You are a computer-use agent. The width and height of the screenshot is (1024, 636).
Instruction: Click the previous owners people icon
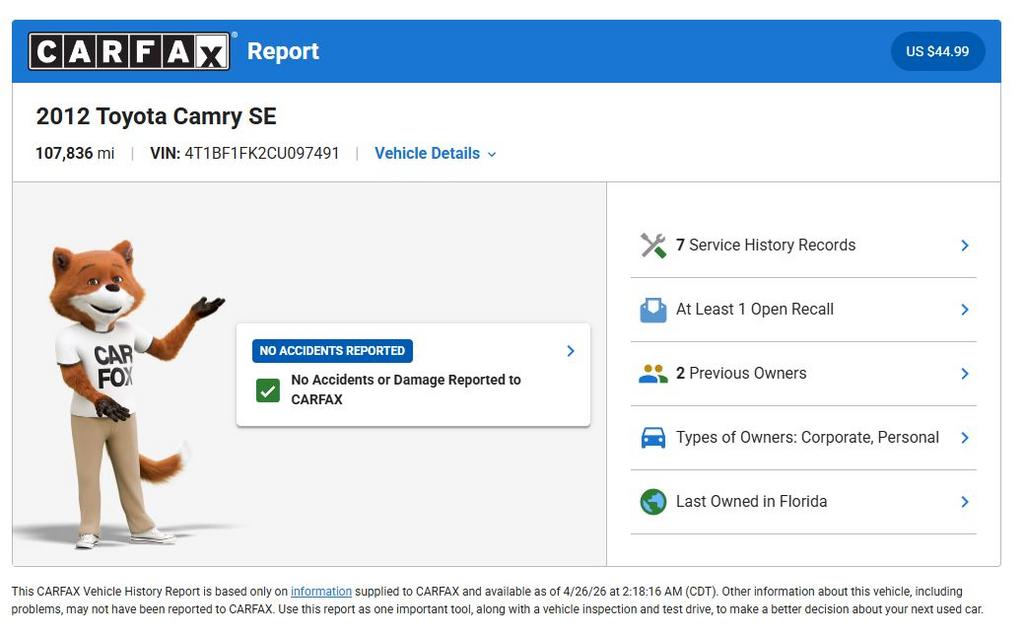[653, 374]
